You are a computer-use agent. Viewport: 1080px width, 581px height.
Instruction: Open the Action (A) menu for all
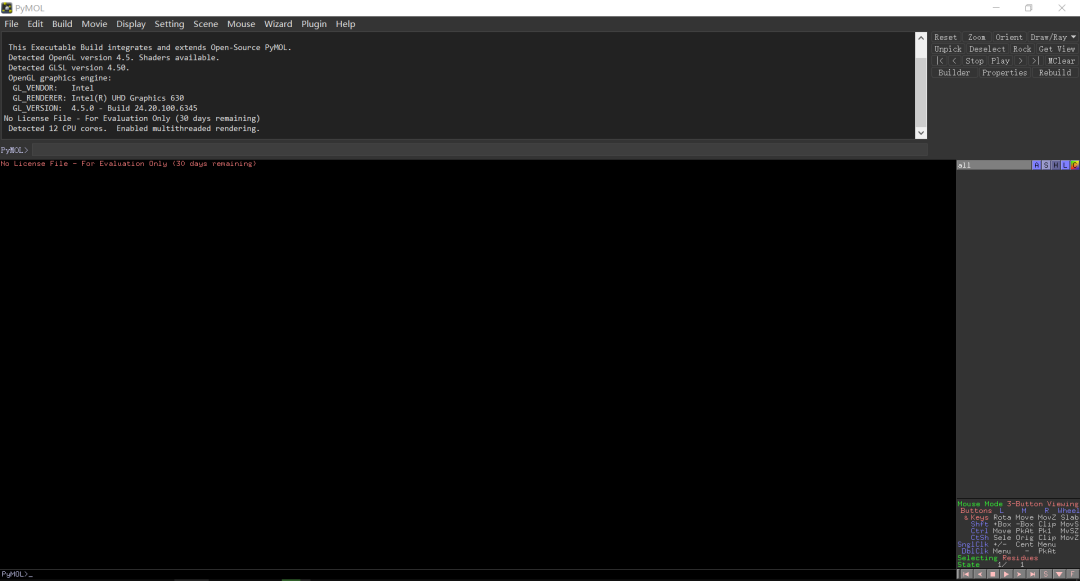[x=1036, y=165]
